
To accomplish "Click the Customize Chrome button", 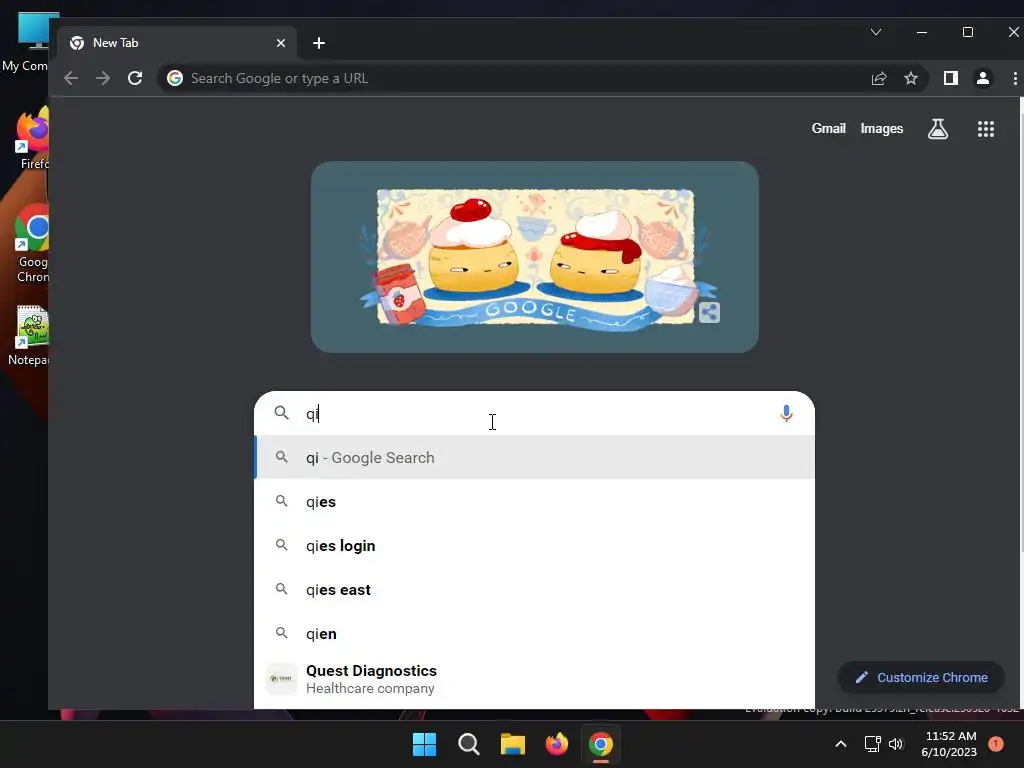I will (921, 678).
